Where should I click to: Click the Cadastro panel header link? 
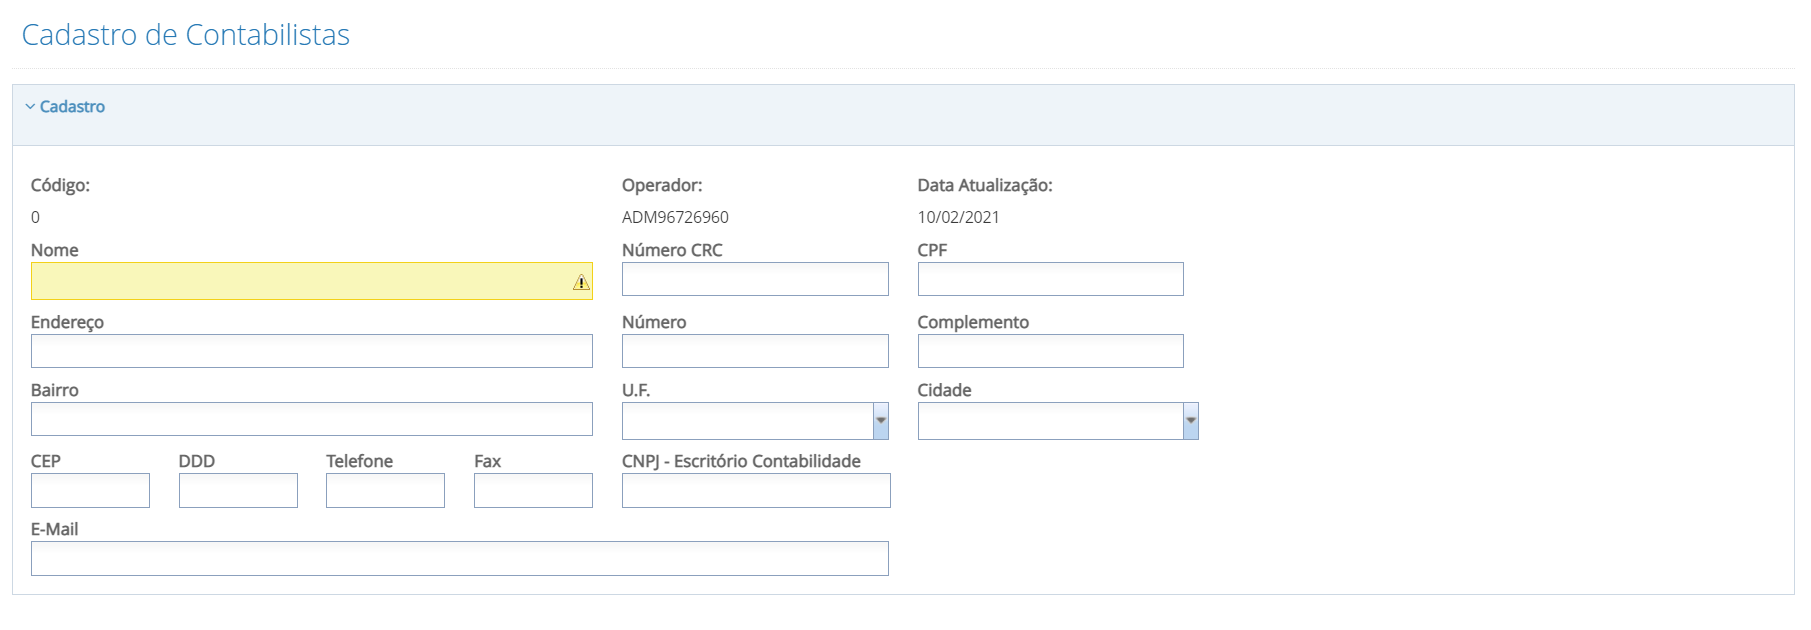coord(72,107)
